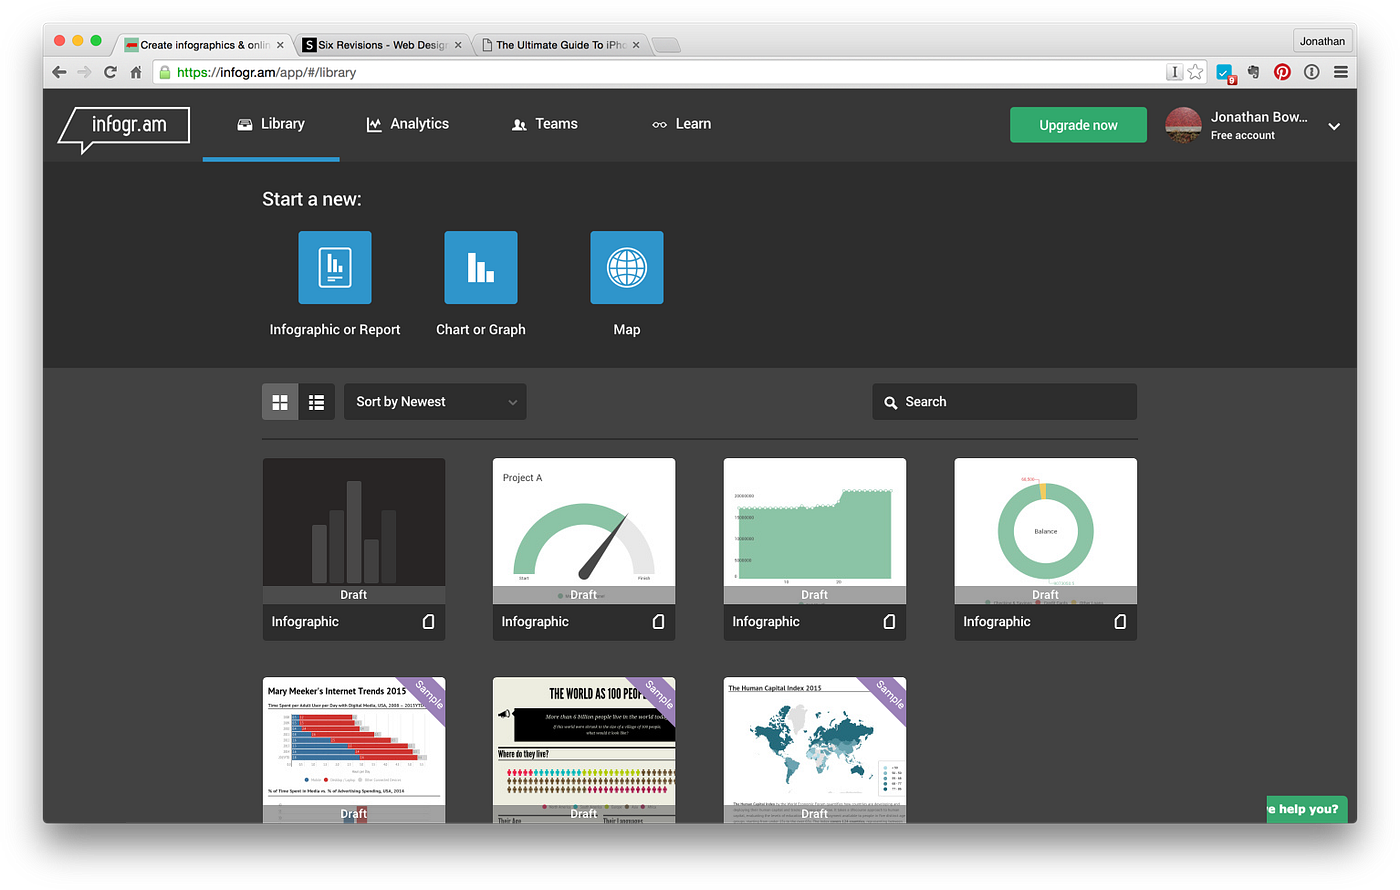Click the browser home icon

point(136,72)
